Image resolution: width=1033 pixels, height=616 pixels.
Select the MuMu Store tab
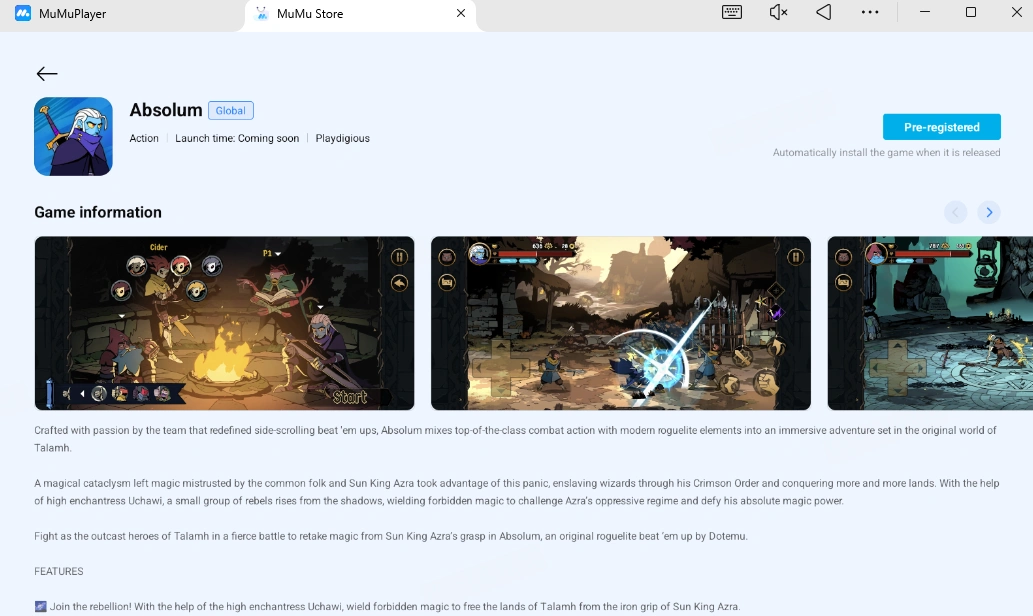point(360,14)
